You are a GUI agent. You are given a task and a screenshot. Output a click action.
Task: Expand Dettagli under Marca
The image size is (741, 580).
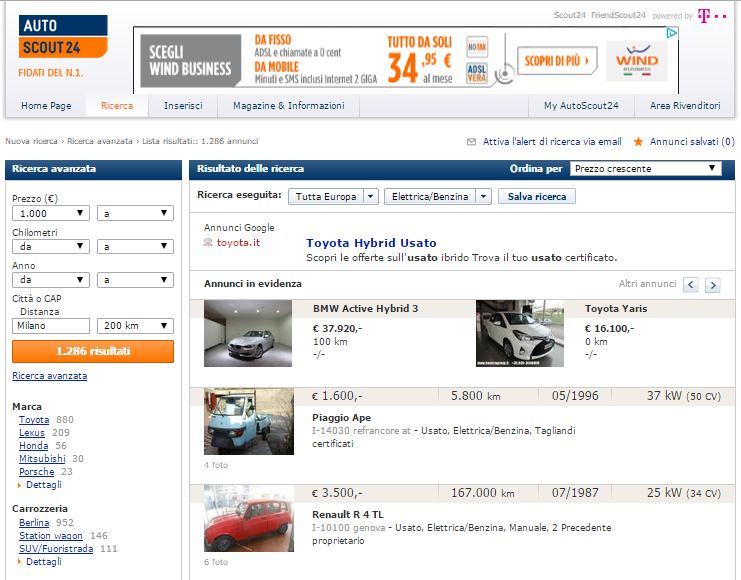(39, 484)
